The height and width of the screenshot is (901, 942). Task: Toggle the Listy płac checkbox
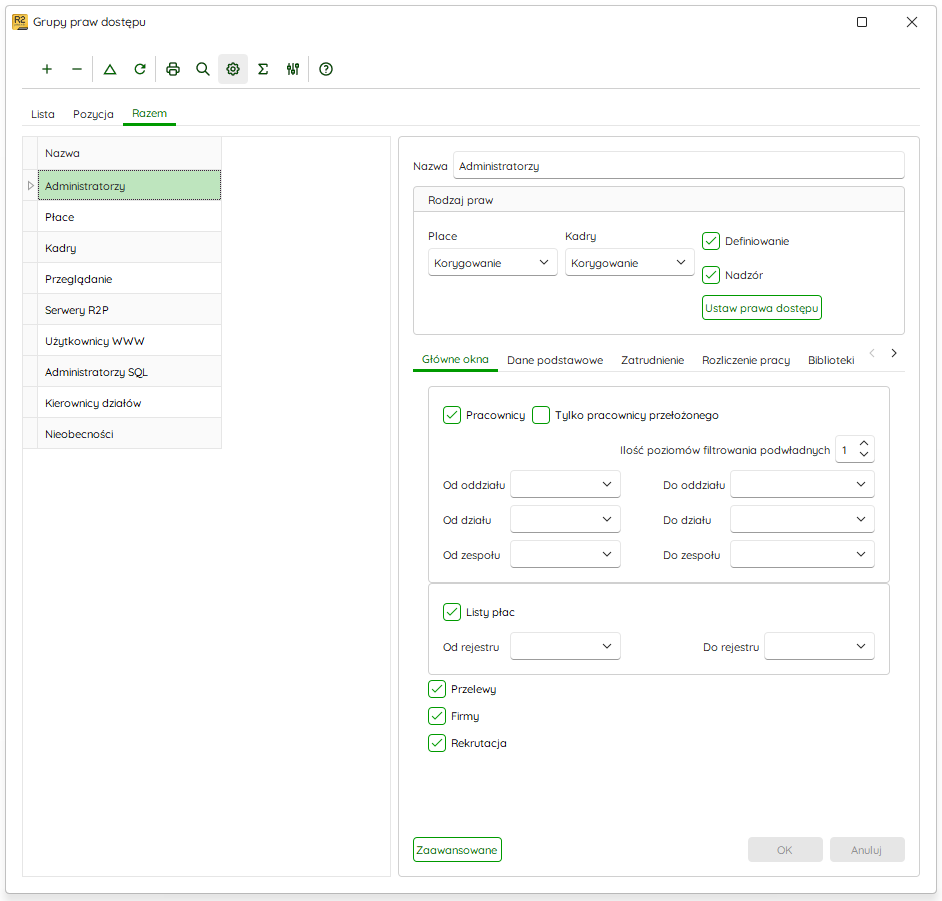click(452, 612)
